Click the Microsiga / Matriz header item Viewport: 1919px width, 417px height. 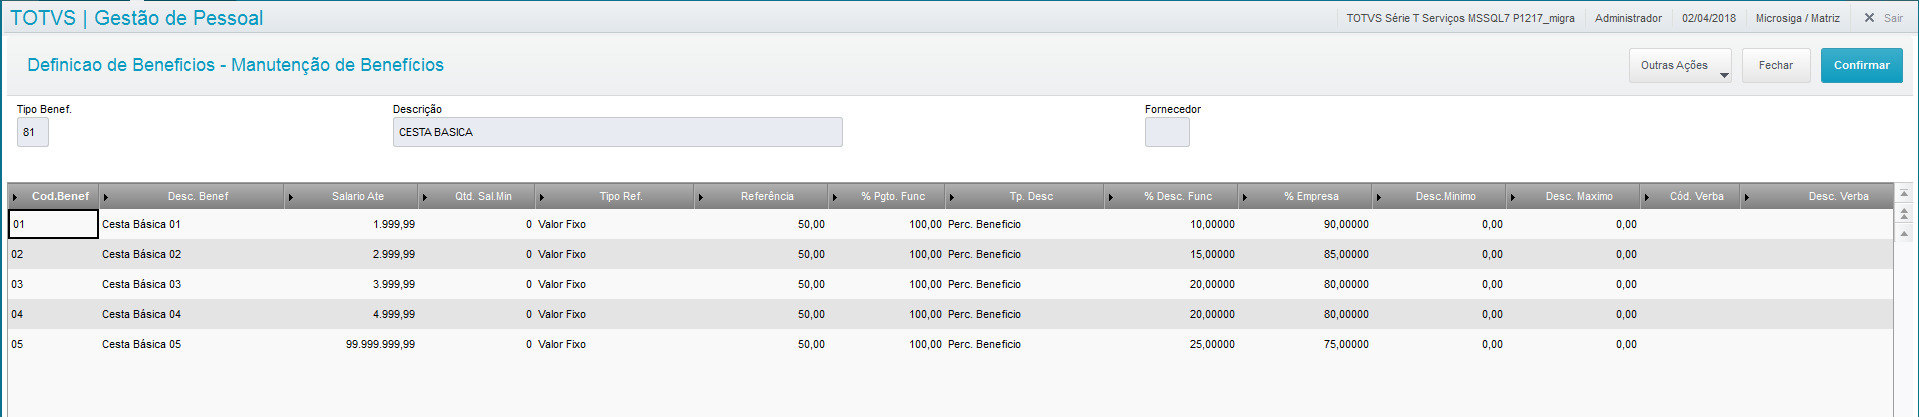pos(1797,18)
